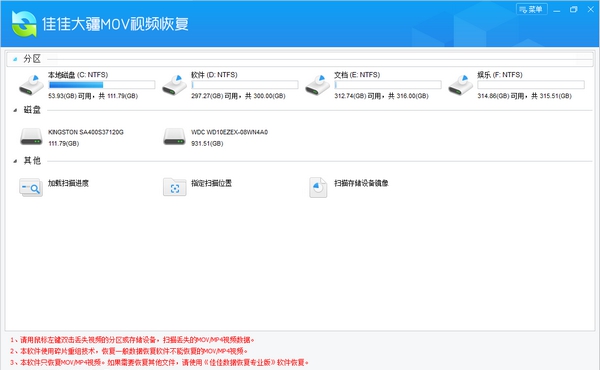Select the 文档 E: NTFS drive icon
Viewport: 600px width, 370px height.
point(318,85)
